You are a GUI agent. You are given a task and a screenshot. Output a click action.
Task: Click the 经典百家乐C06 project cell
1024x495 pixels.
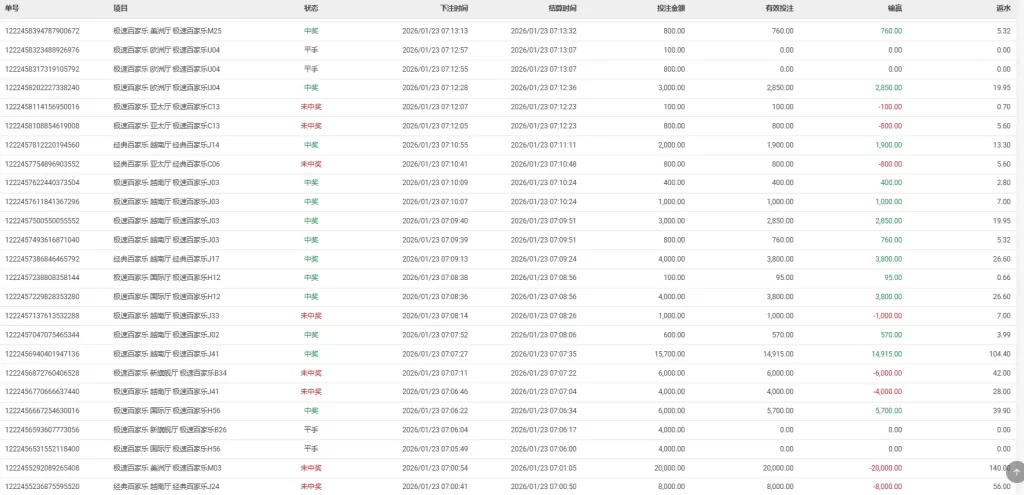[167, 164]
